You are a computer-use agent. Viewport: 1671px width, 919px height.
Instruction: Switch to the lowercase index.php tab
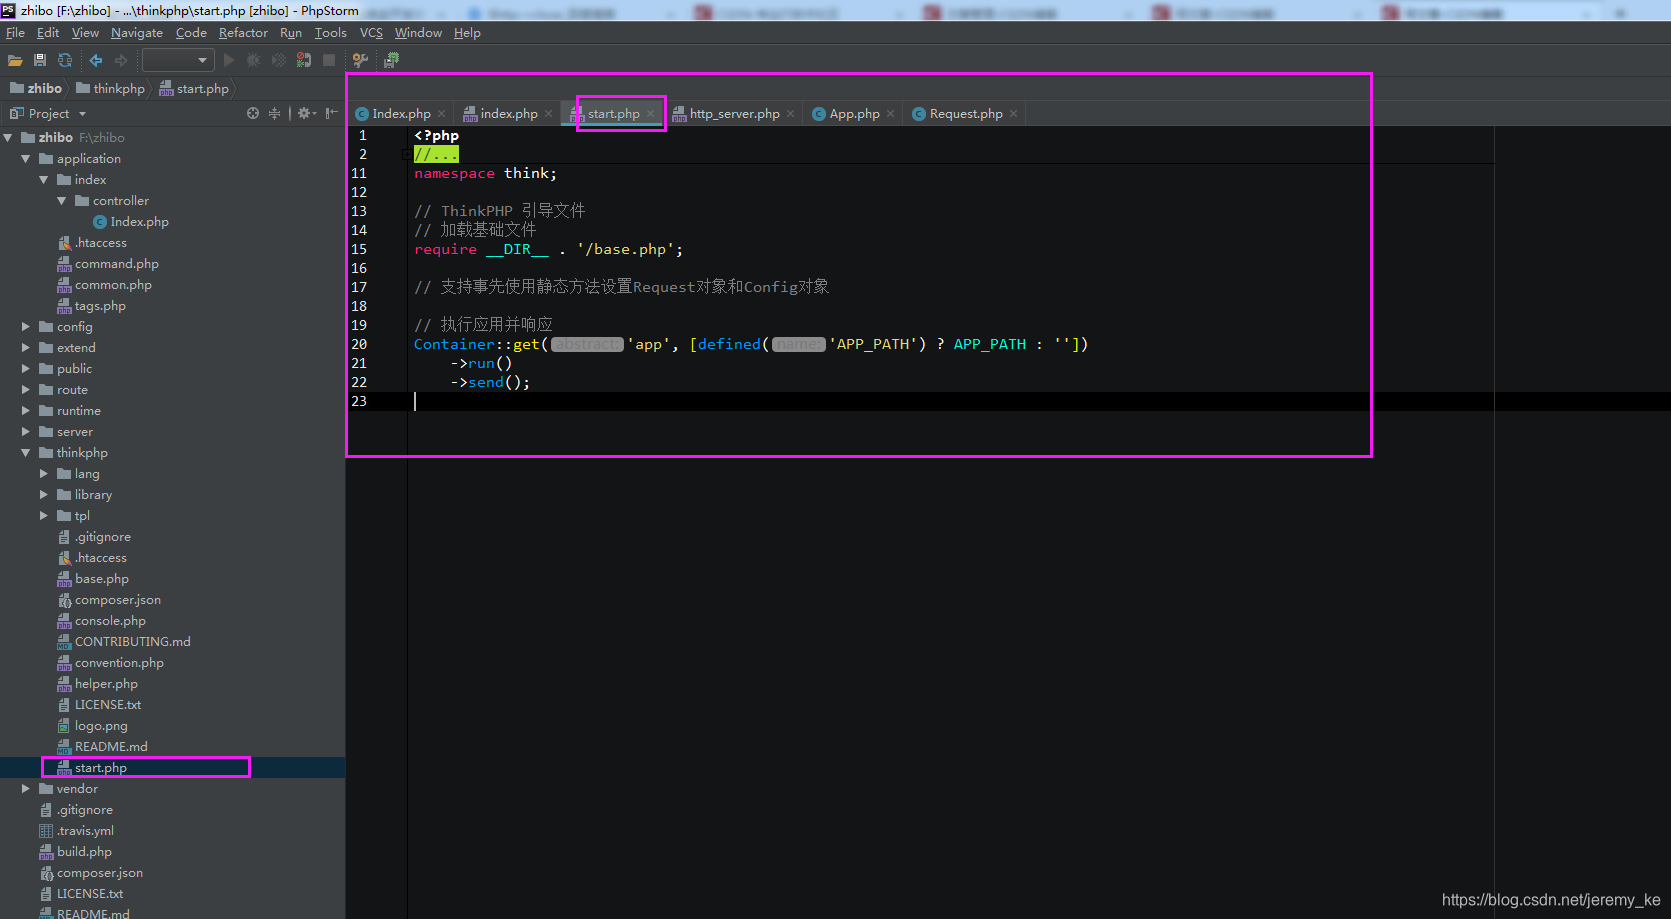pyautogui.click(x=508, y=114)
